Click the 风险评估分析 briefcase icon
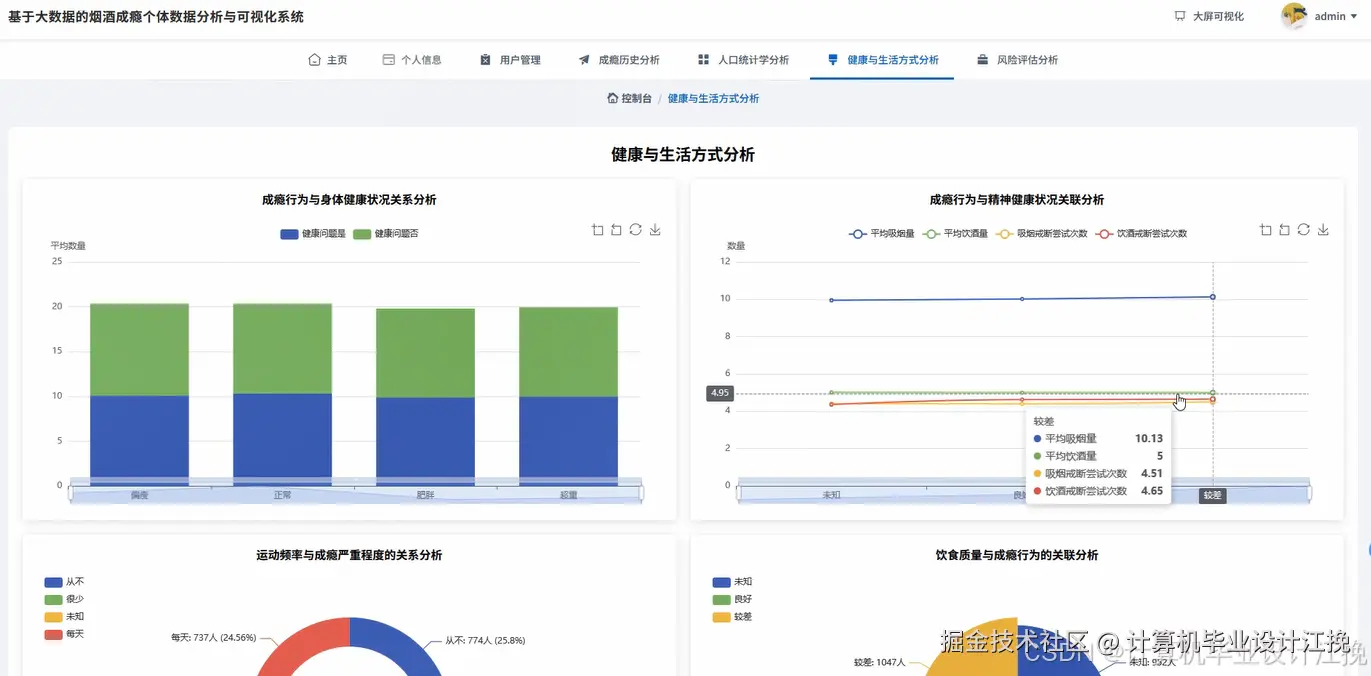Image resolution: width=1371 pixels, height=676 pixels. coord(983,60)
